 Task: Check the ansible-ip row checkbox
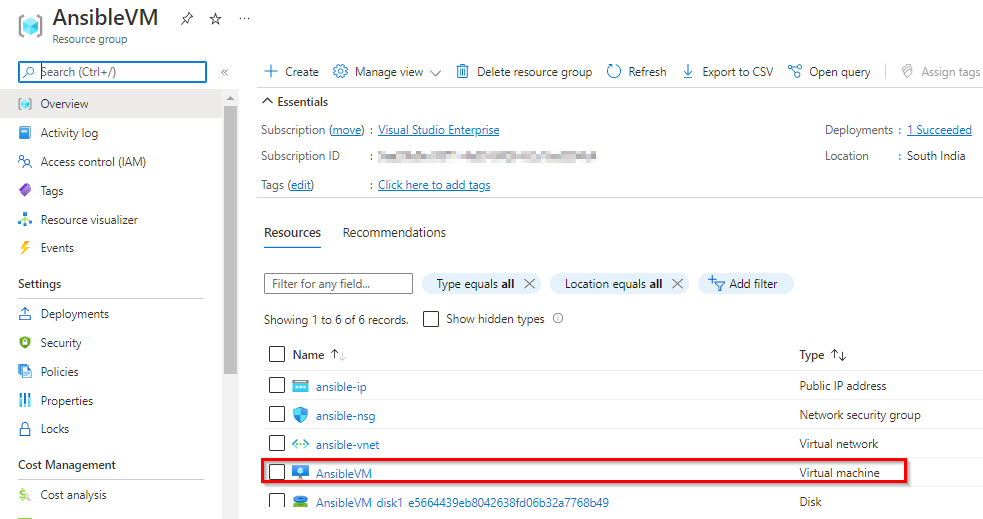click(x=276, y=385)
